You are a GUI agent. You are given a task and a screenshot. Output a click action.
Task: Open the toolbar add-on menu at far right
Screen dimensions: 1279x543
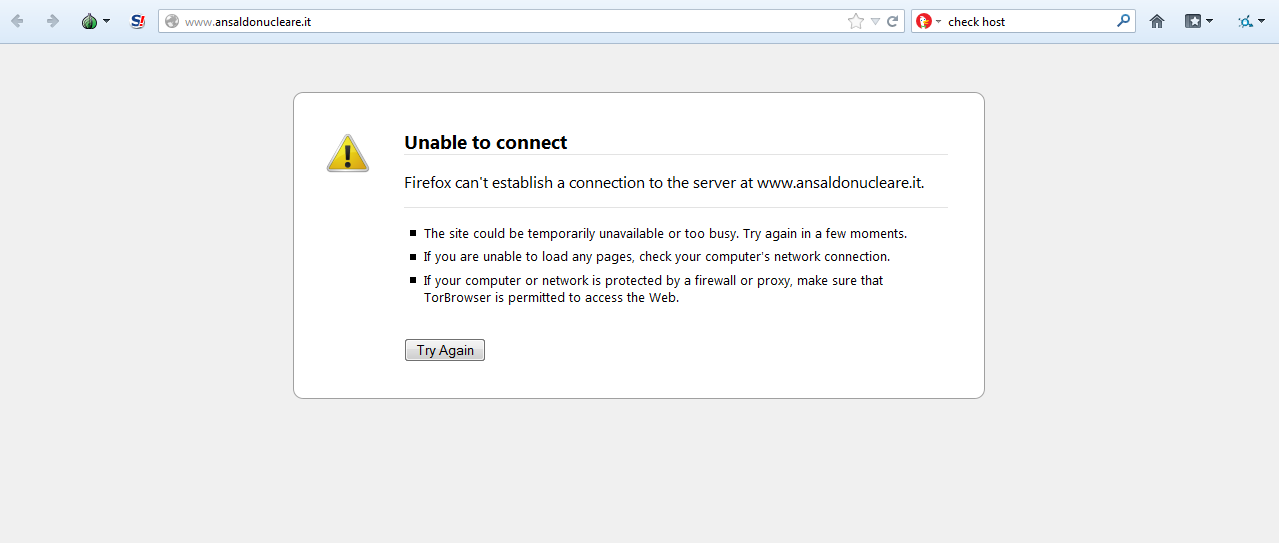click(1250, 21)
